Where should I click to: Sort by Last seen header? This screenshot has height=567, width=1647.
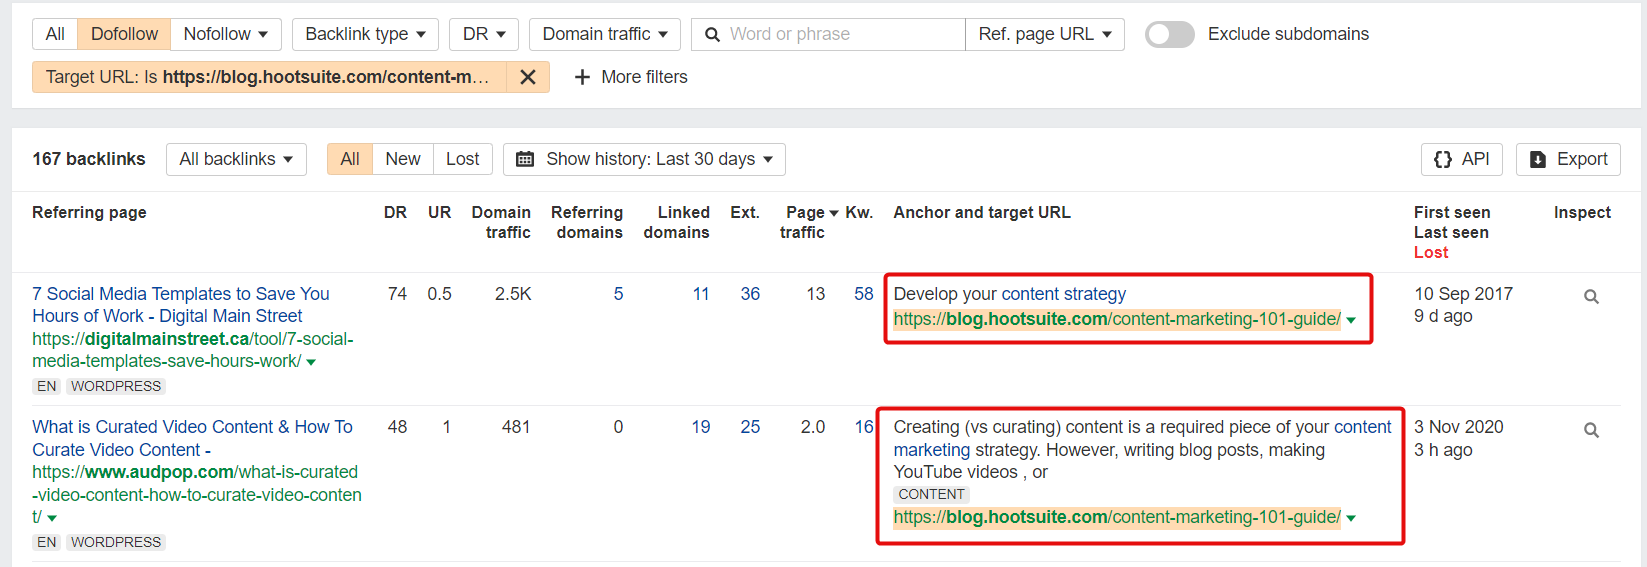coord(1451,232)
